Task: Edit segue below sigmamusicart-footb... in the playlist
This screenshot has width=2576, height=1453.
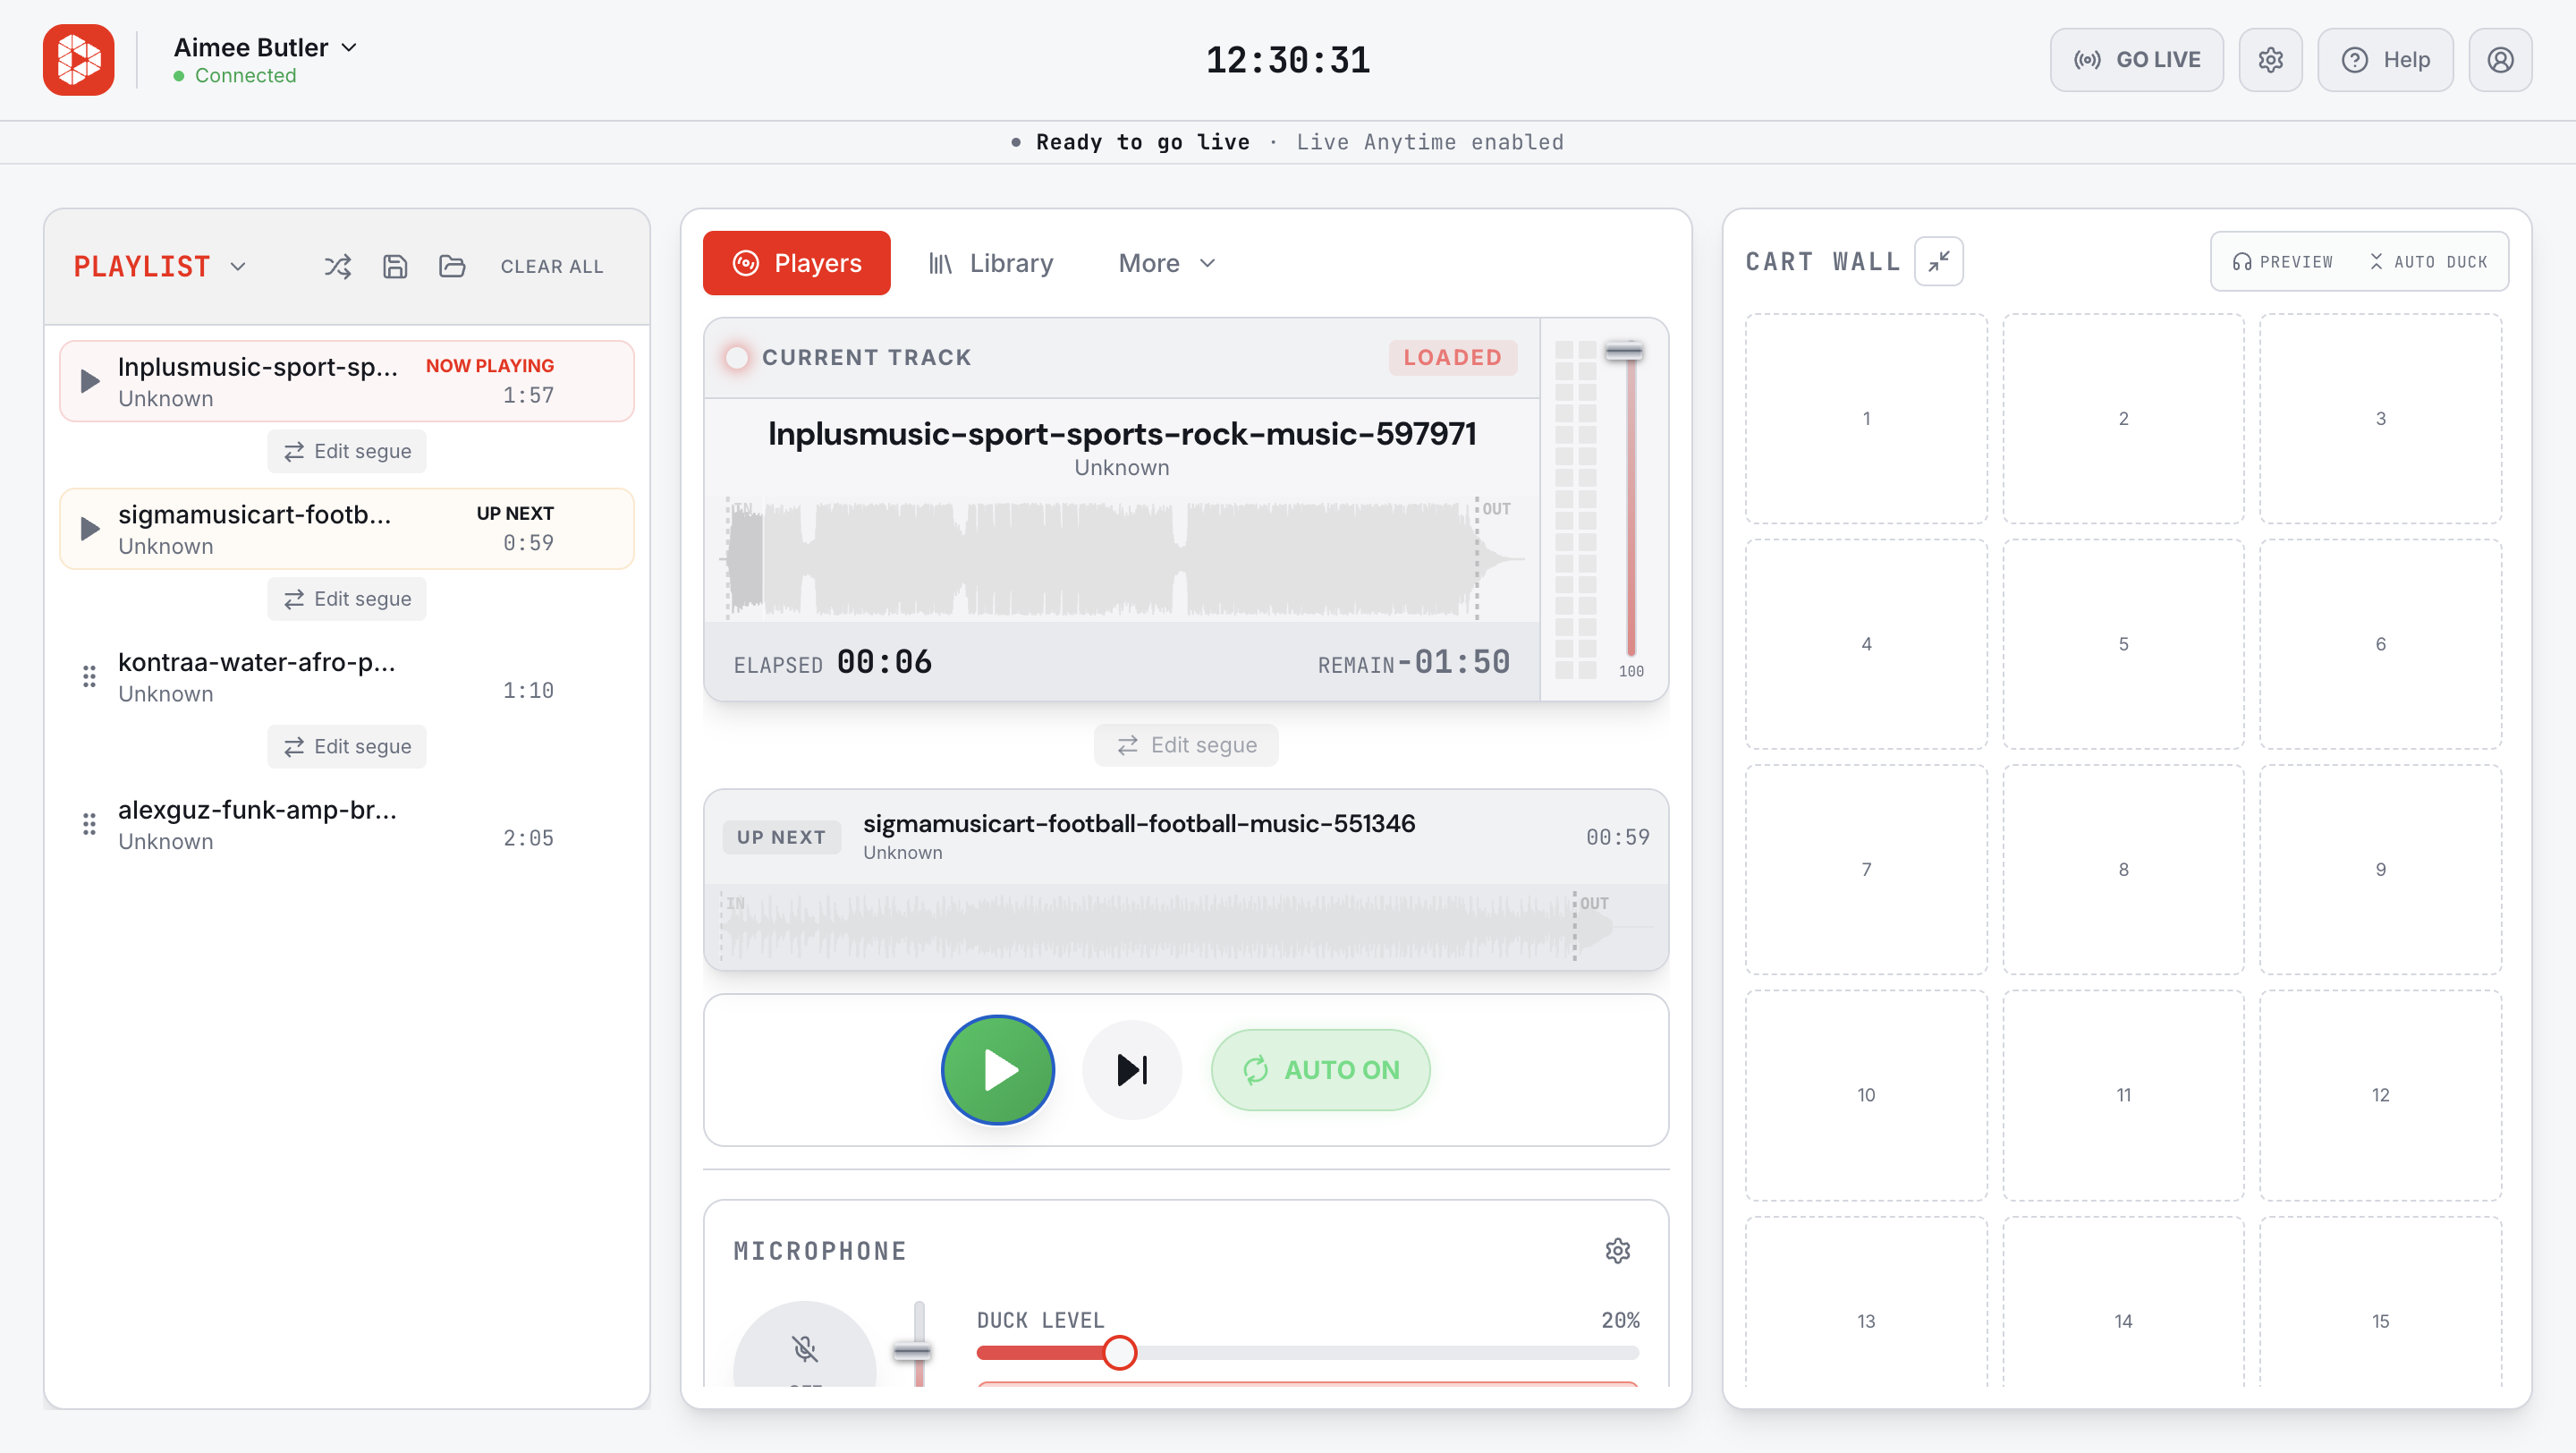Action: (347, 599)
